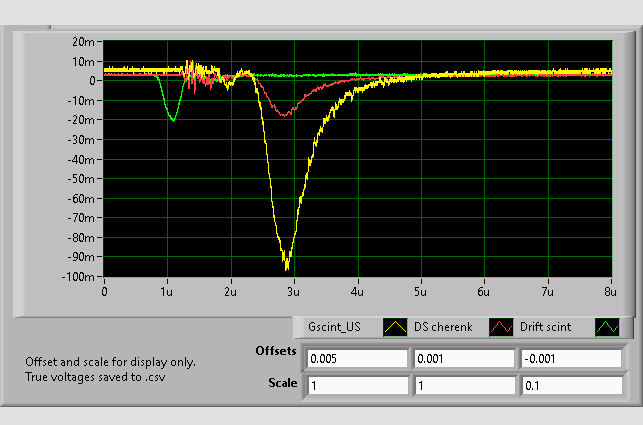
Task: Select the Gscint_US legend label
Action: [334, 326]
